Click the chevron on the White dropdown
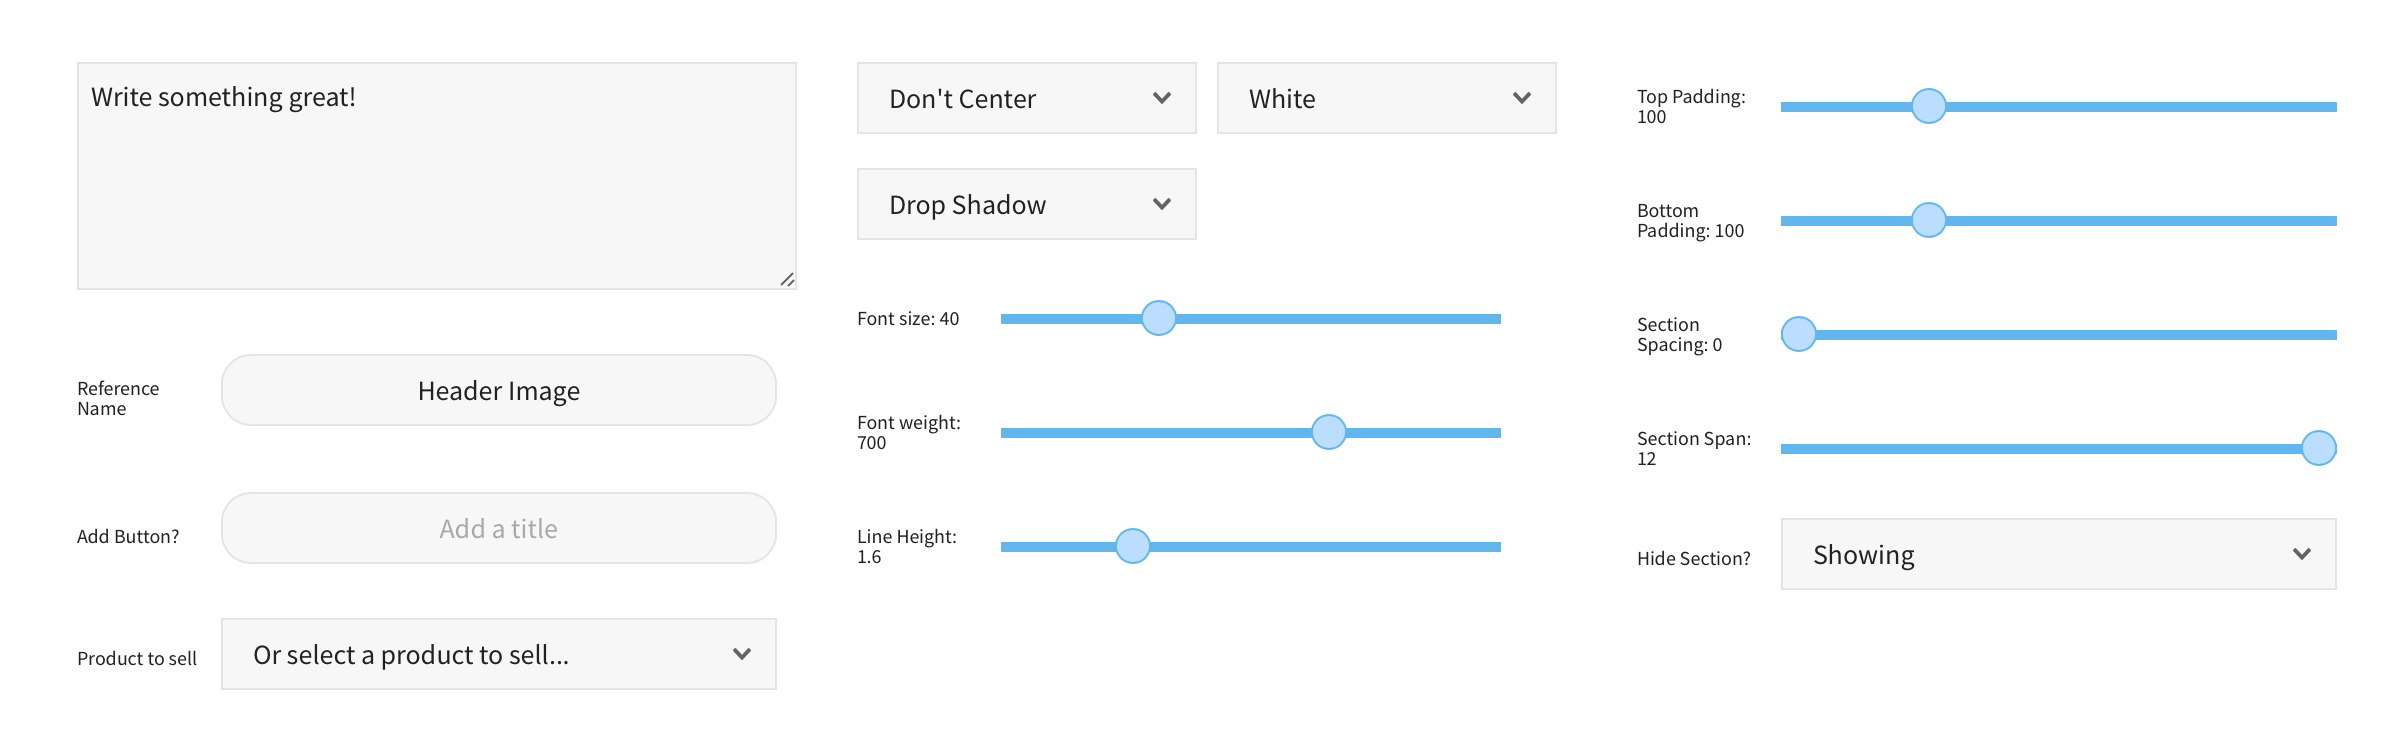 (1520, 97)
